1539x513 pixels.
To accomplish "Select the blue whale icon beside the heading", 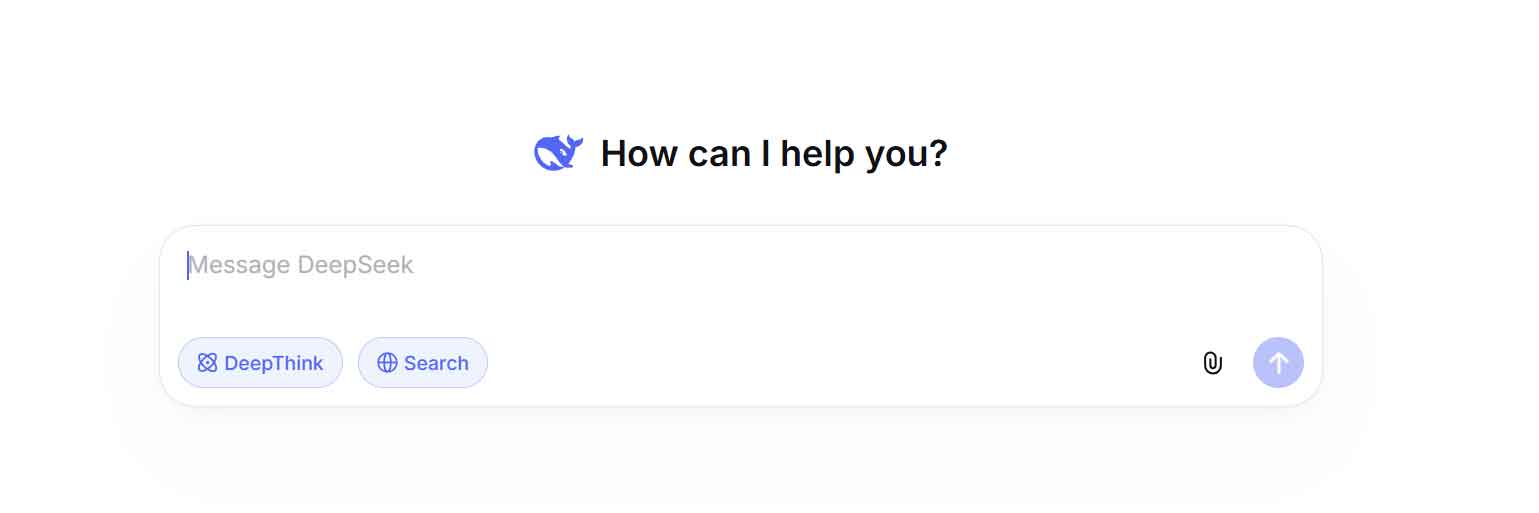I will (558, 153).
